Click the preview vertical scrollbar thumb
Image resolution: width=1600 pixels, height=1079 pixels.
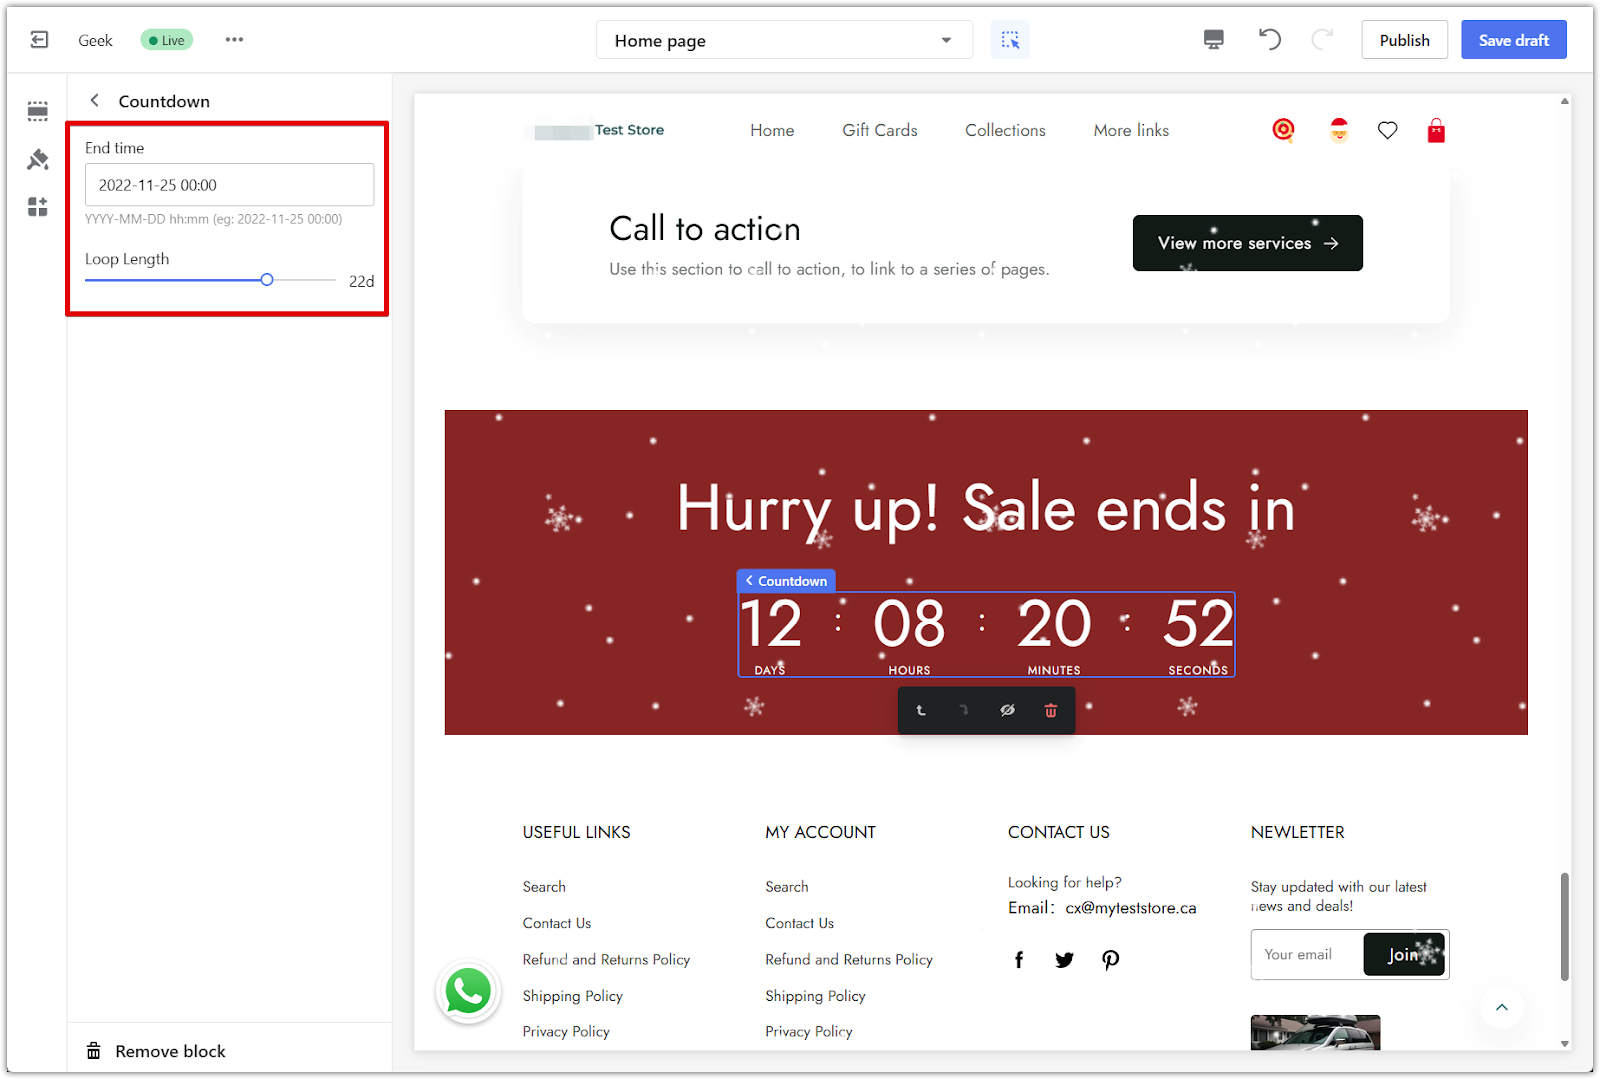point(1565,926)
